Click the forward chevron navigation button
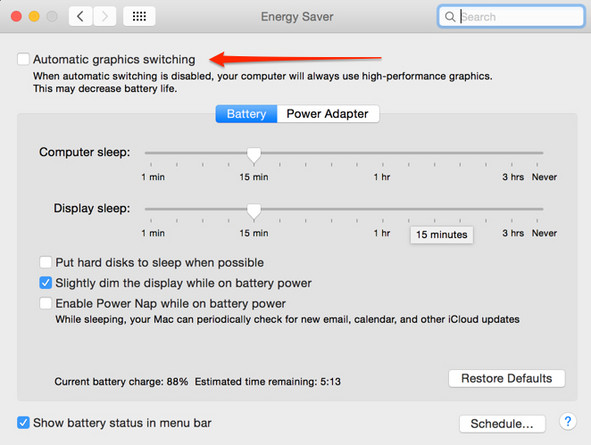Screen dimensions: 591x445 [x=104, y=17]
